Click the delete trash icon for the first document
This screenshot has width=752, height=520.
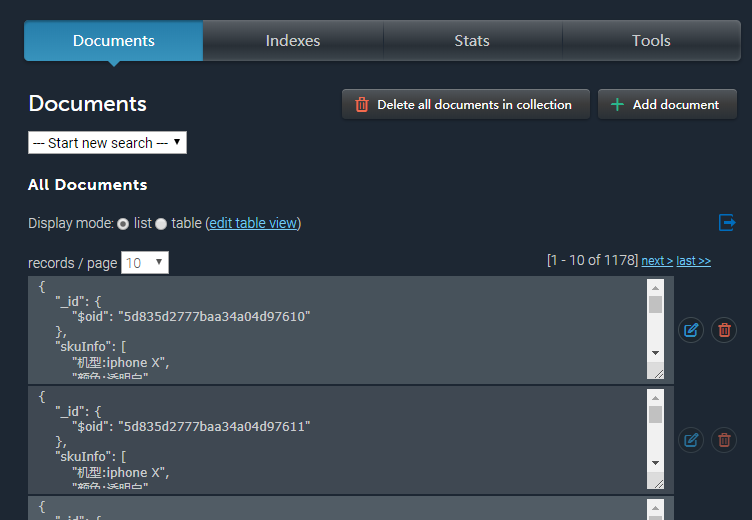pos(724,329)
